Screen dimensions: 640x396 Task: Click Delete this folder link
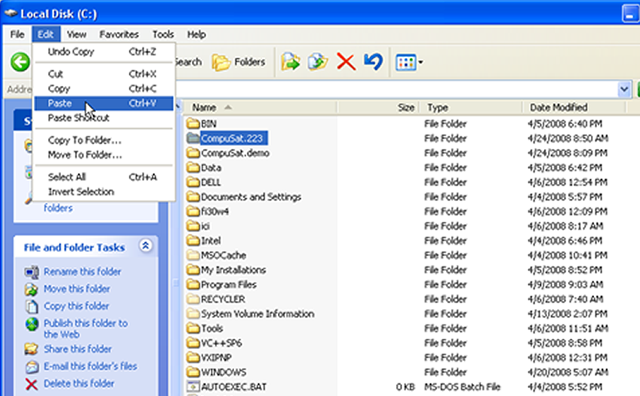[79, 383]
